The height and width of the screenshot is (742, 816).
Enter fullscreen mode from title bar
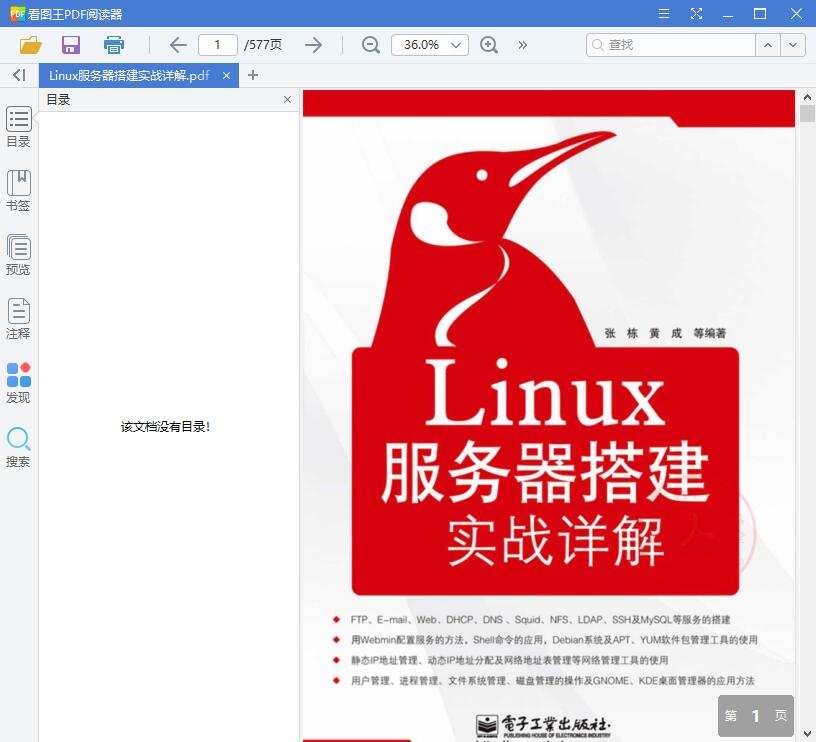[x=696, y=14]
